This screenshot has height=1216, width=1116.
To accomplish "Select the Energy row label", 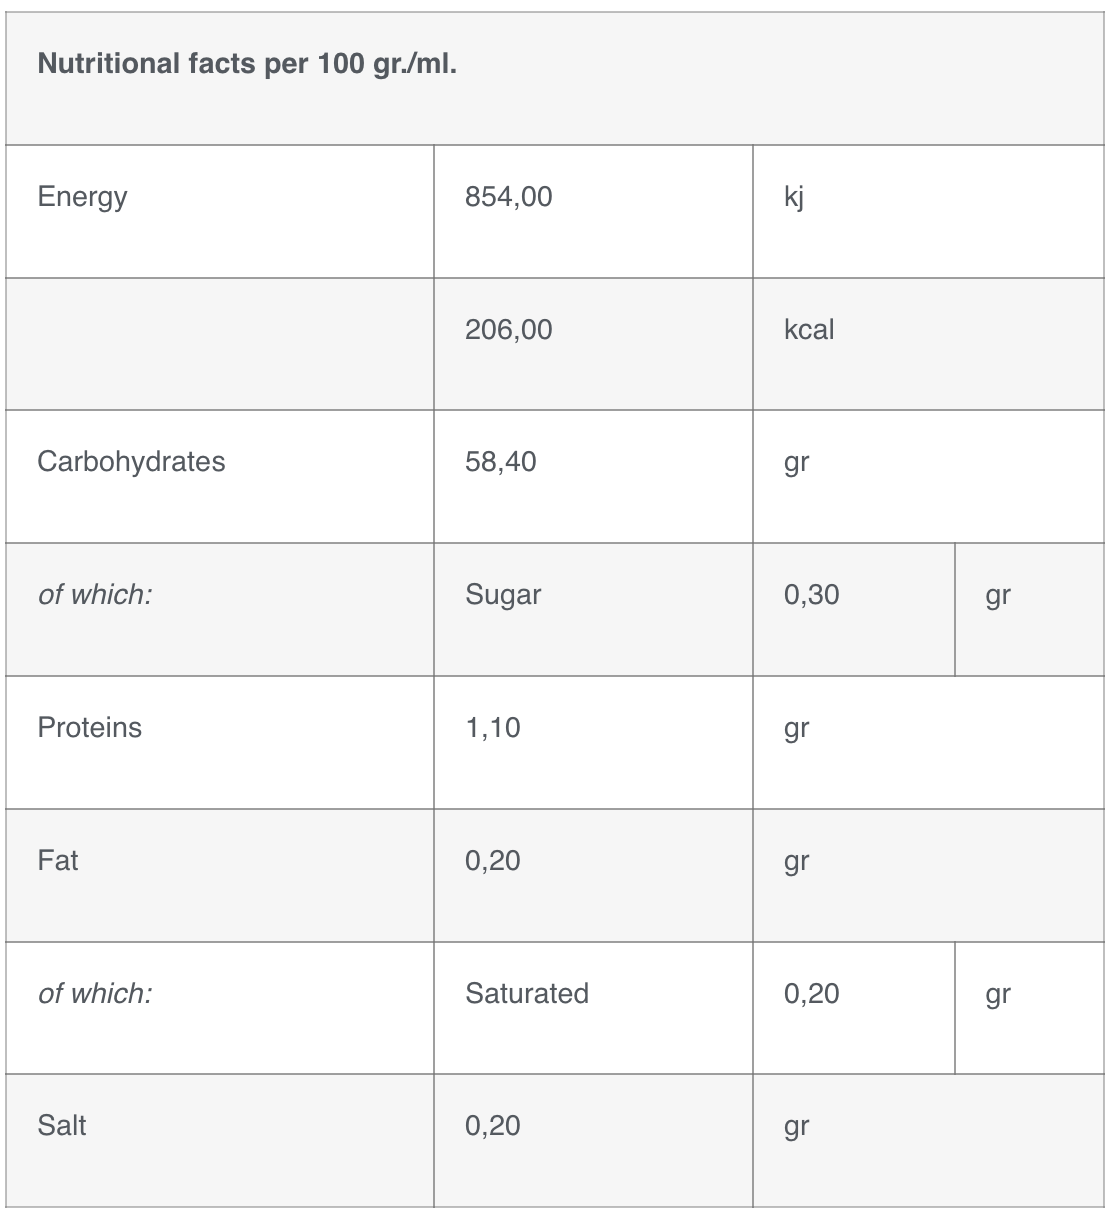I will (x=82, y=197).
